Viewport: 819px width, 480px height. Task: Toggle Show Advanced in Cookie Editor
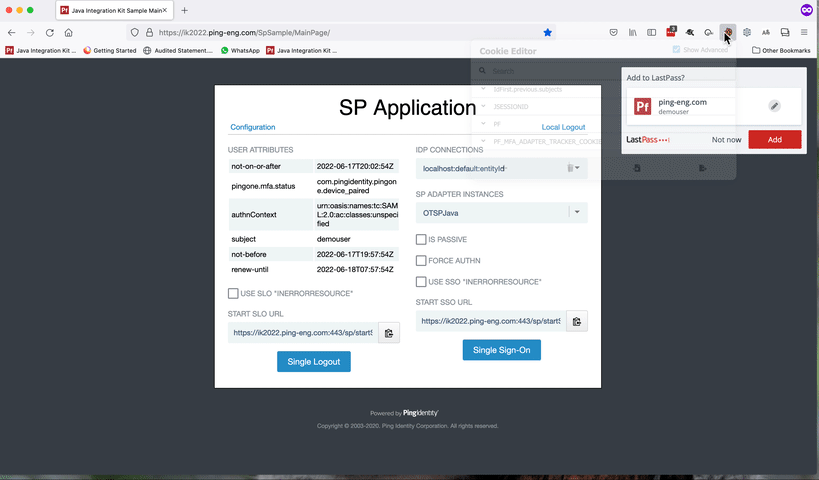click(x=676, y=50)
